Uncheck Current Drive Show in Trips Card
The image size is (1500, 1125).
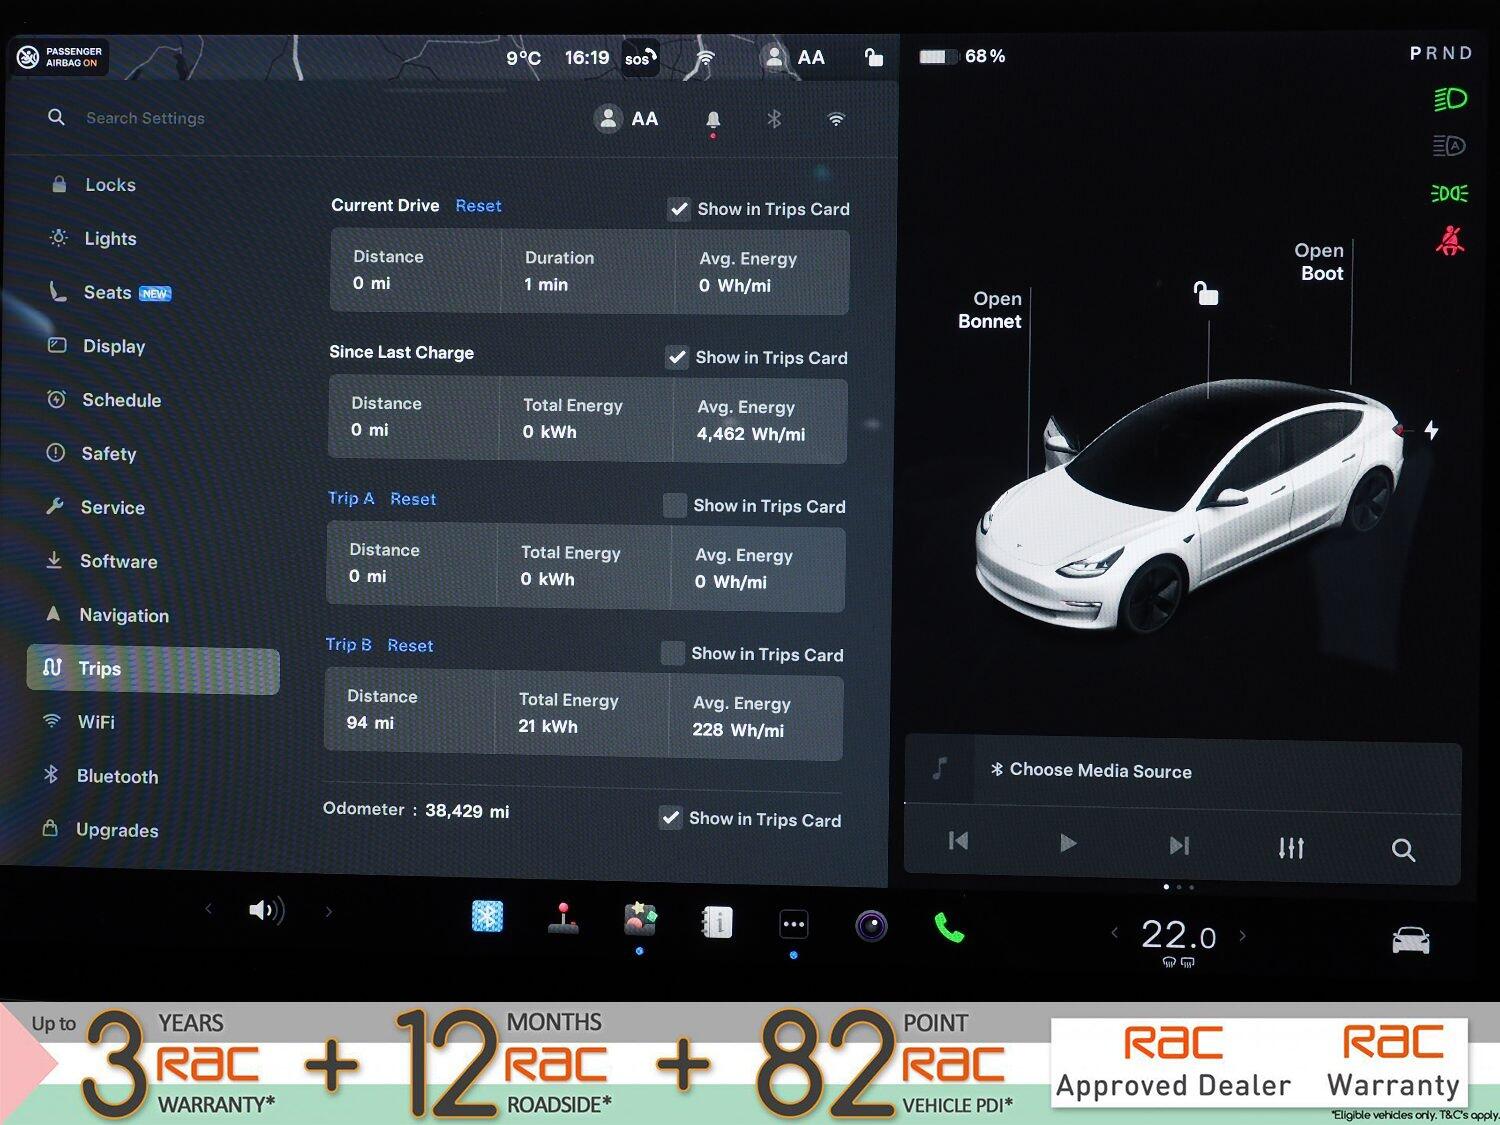tap(679, 209)
